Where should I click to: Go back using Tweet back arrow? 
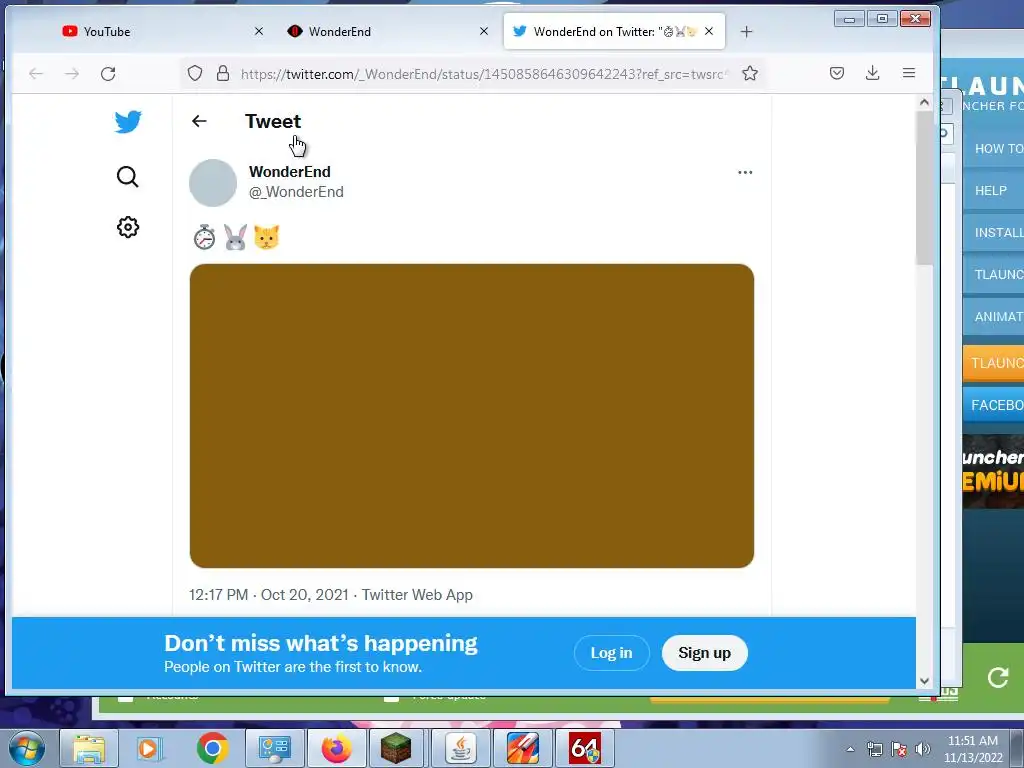coord(199,121)
